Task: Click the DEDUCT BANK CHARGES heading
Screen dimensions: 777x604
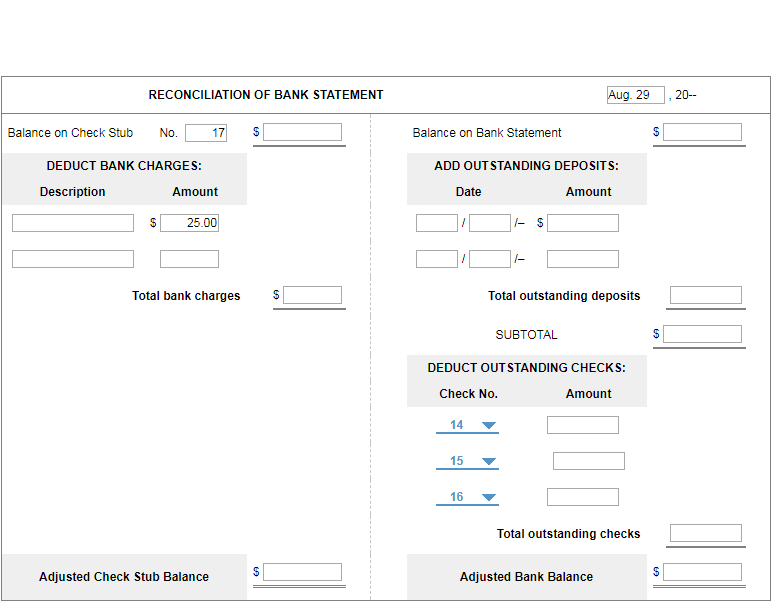Action: click(x=124, y=165)
